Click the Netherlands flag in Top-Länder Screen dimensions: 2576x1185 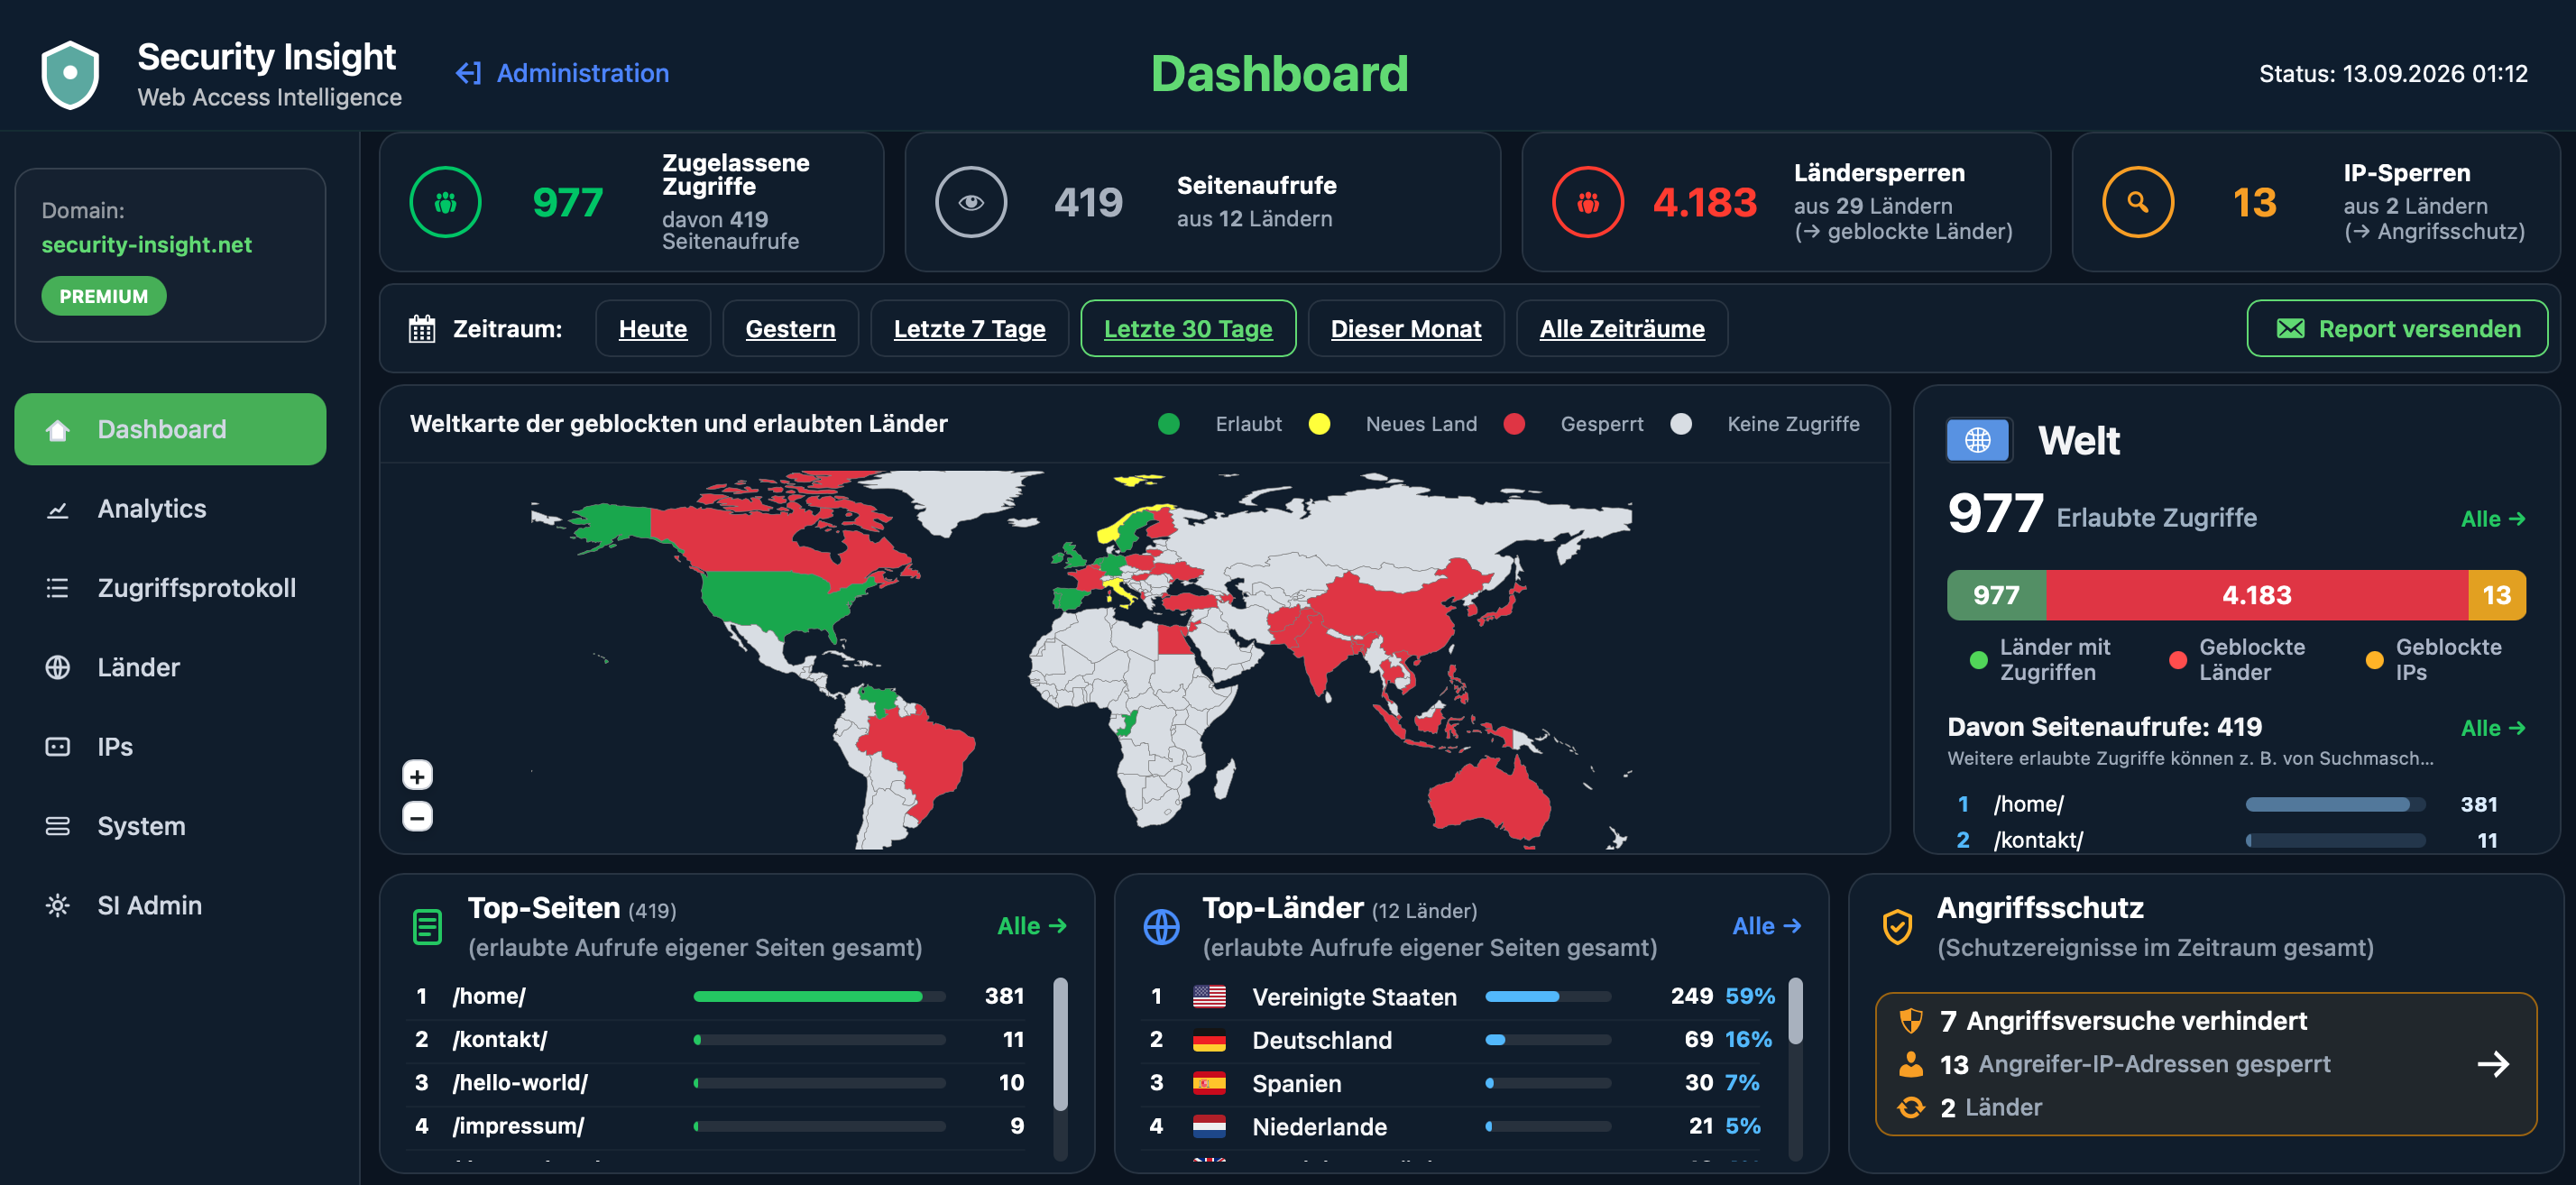click(1209, 1126)
